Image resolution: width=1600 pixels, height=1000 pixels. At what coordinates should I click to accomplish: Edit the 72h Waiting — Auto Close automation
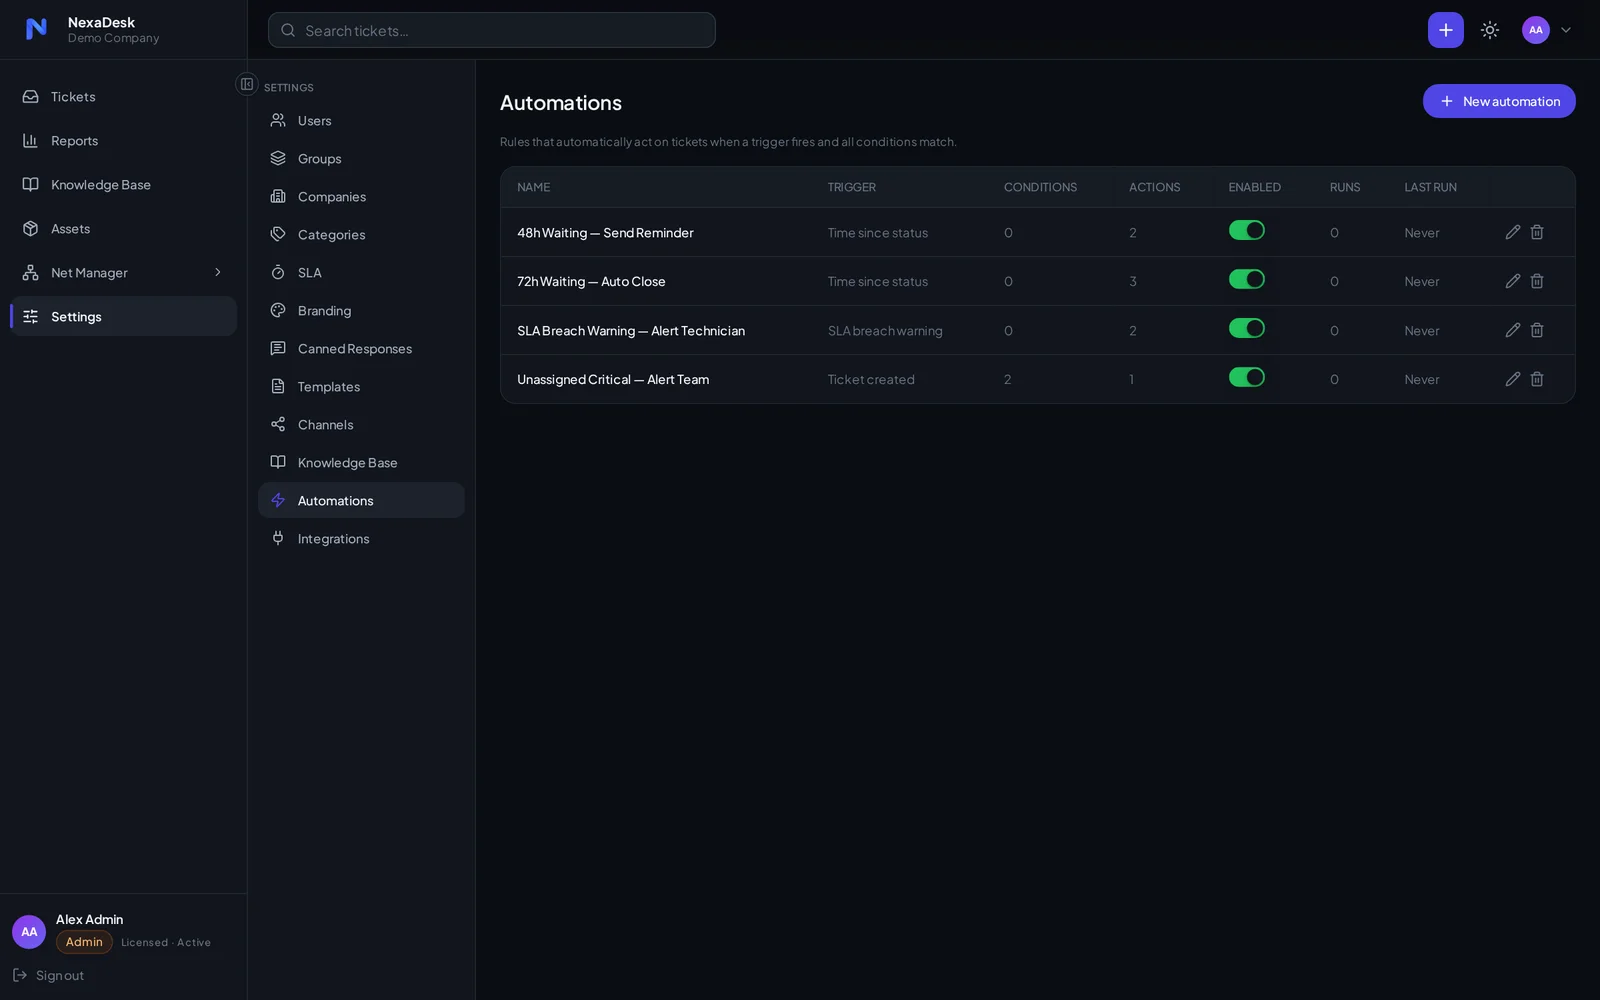1512,281
